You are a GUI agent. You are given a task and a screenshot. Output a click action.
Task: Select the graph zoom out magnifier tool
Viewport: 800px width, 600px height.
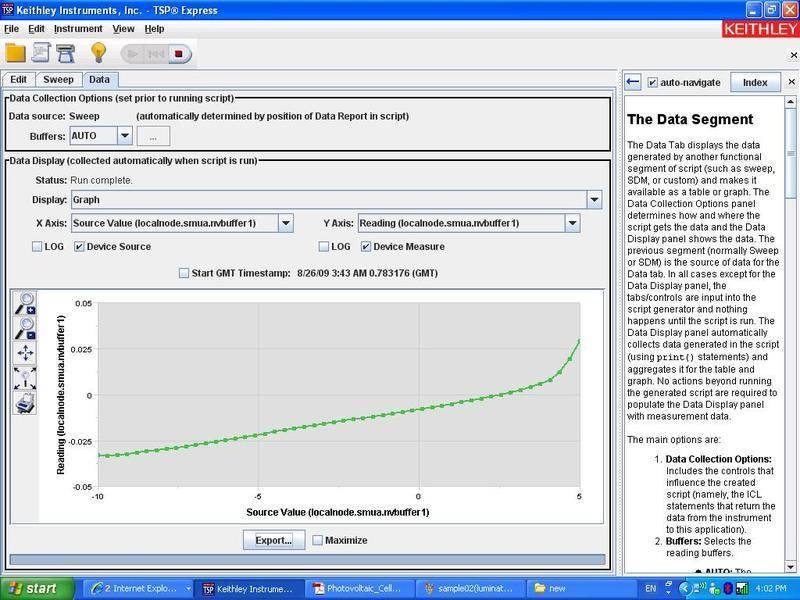point(26,328)
